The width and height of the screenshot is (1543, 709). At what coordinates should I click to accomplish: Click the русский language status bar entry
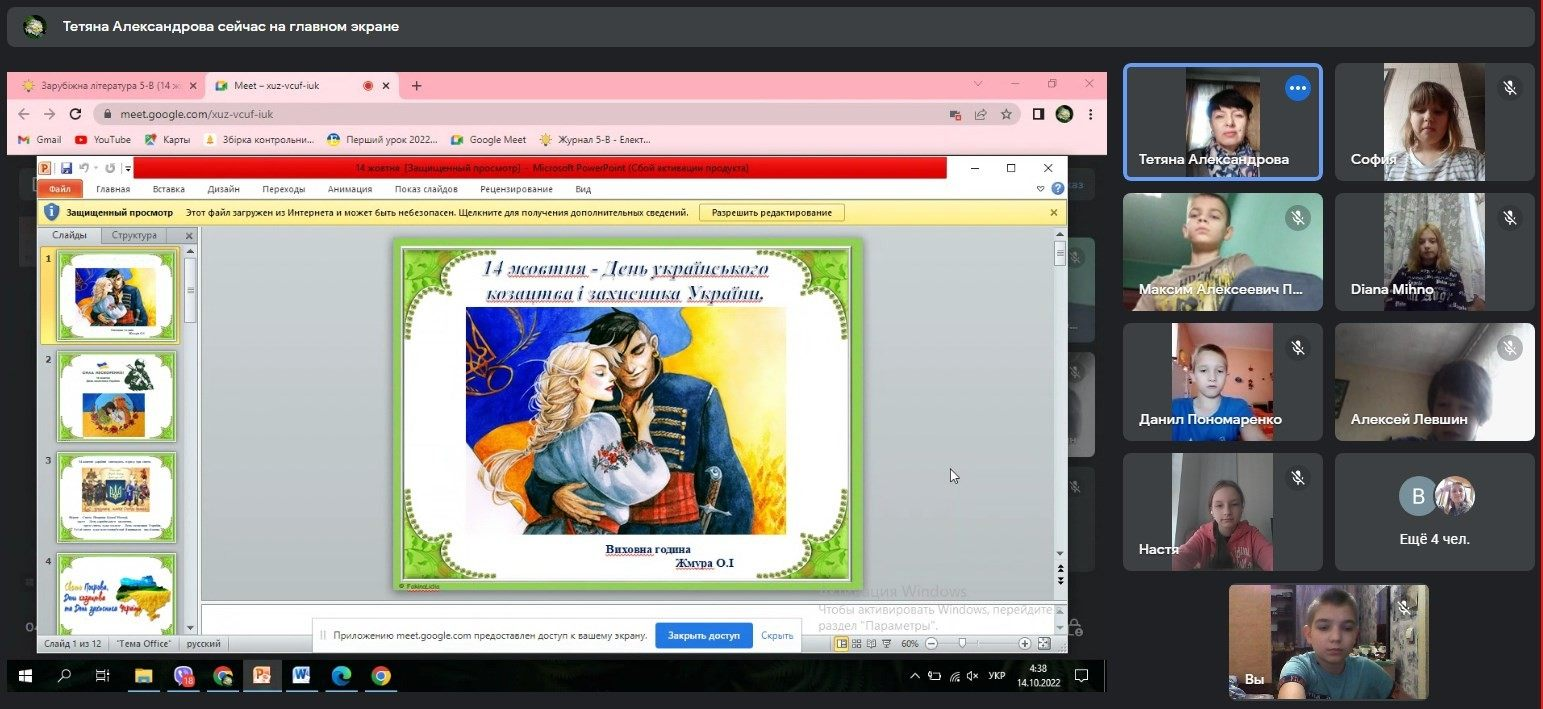[203, 644]
